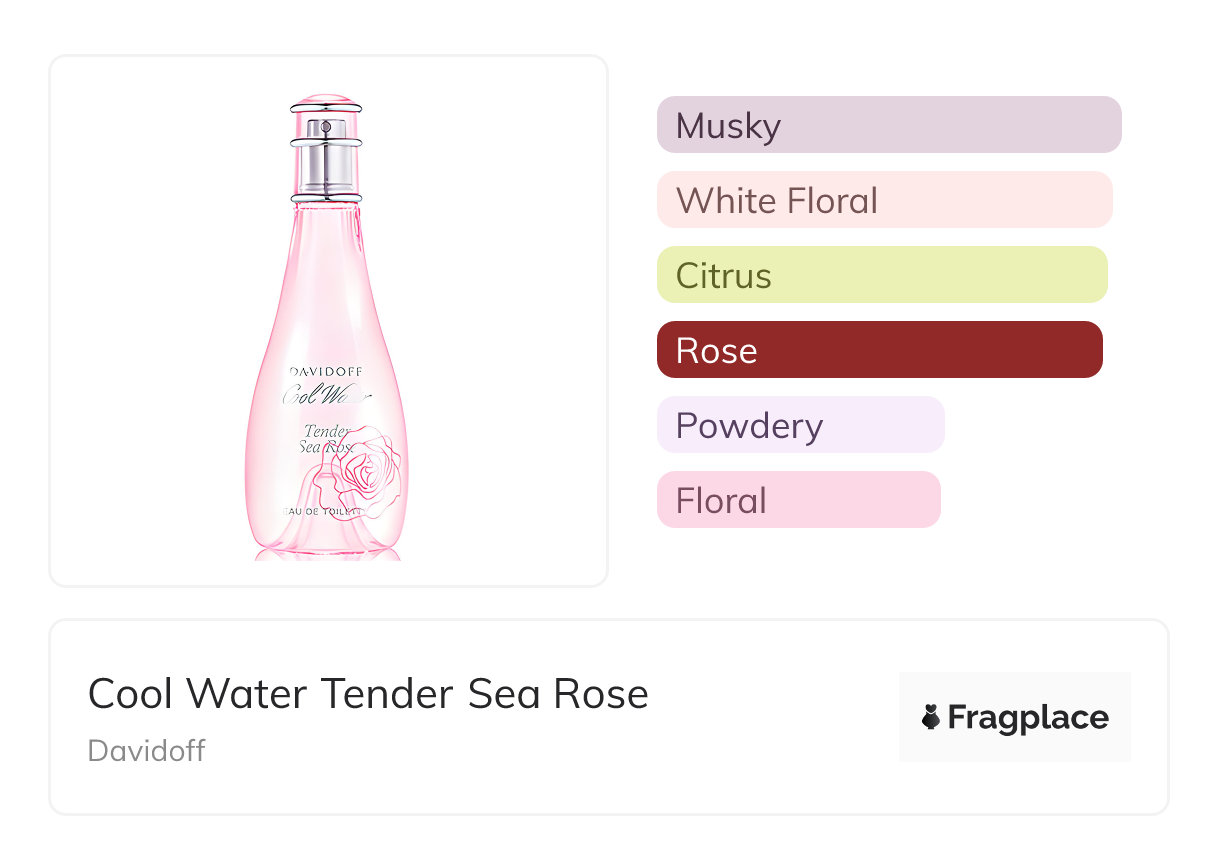Select the Musky accord bar
The width and height of the screenshot is (1218, 864).
pos(888,125)
